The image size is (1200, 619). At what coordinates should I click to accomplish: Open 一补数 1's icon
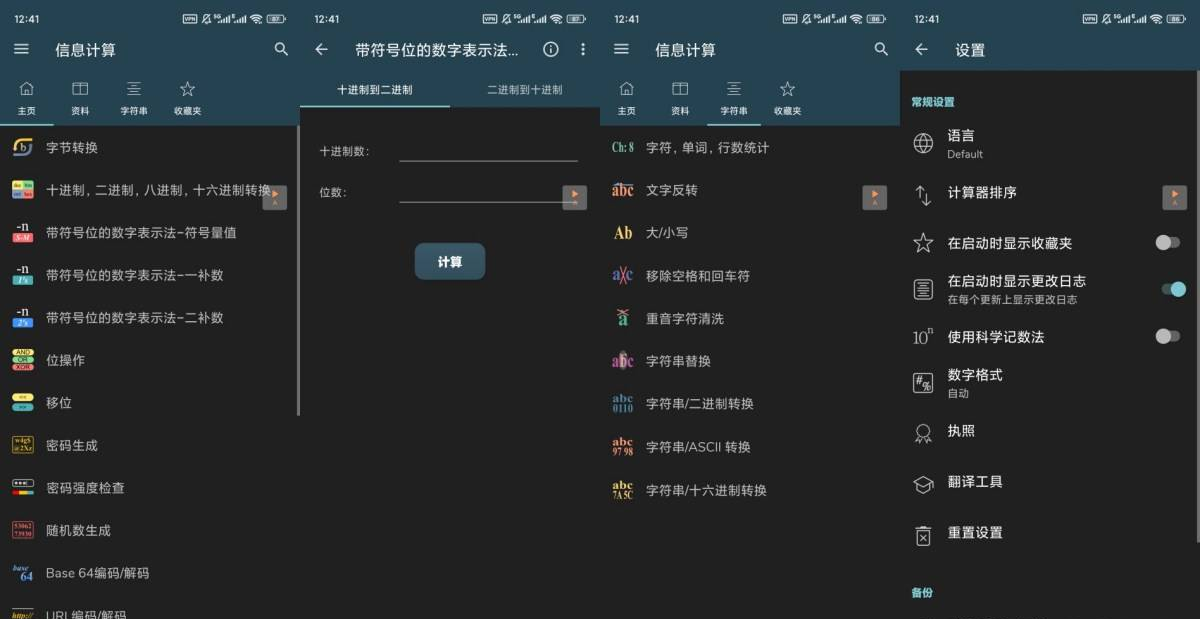[23, 275]
